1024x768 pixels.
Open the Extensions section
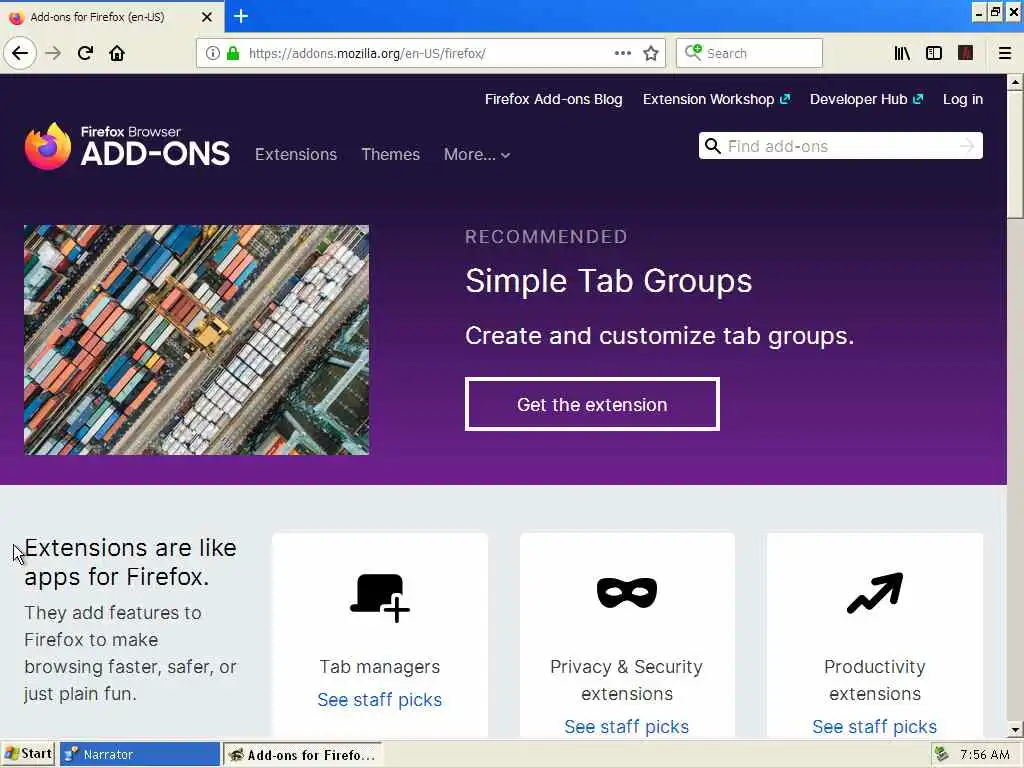click(x=296, y=154)
